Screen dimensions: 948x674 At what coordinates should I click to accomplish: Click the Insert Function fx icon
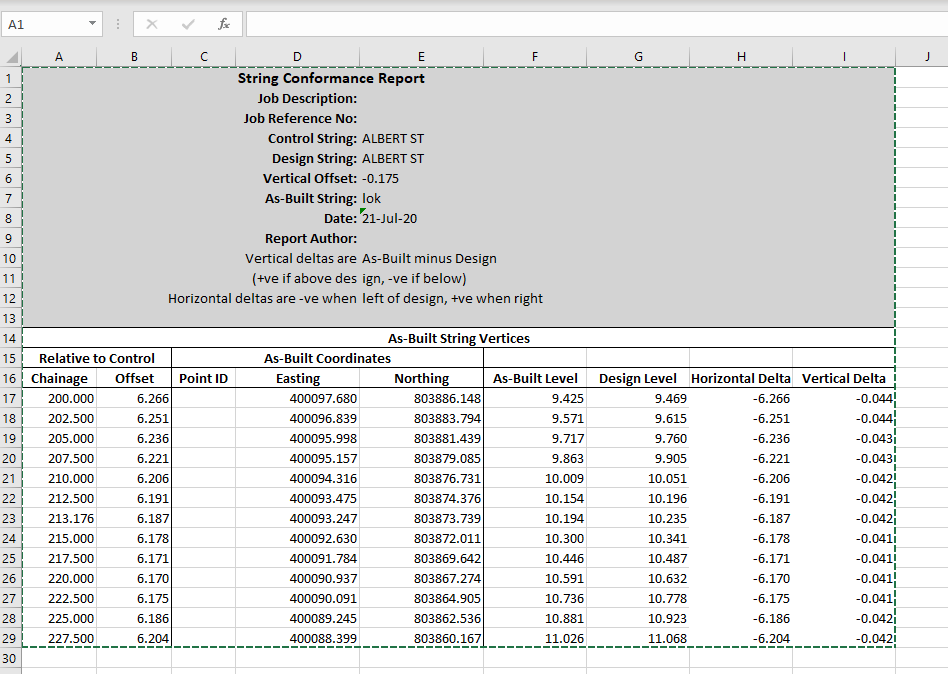pos(224,24)
